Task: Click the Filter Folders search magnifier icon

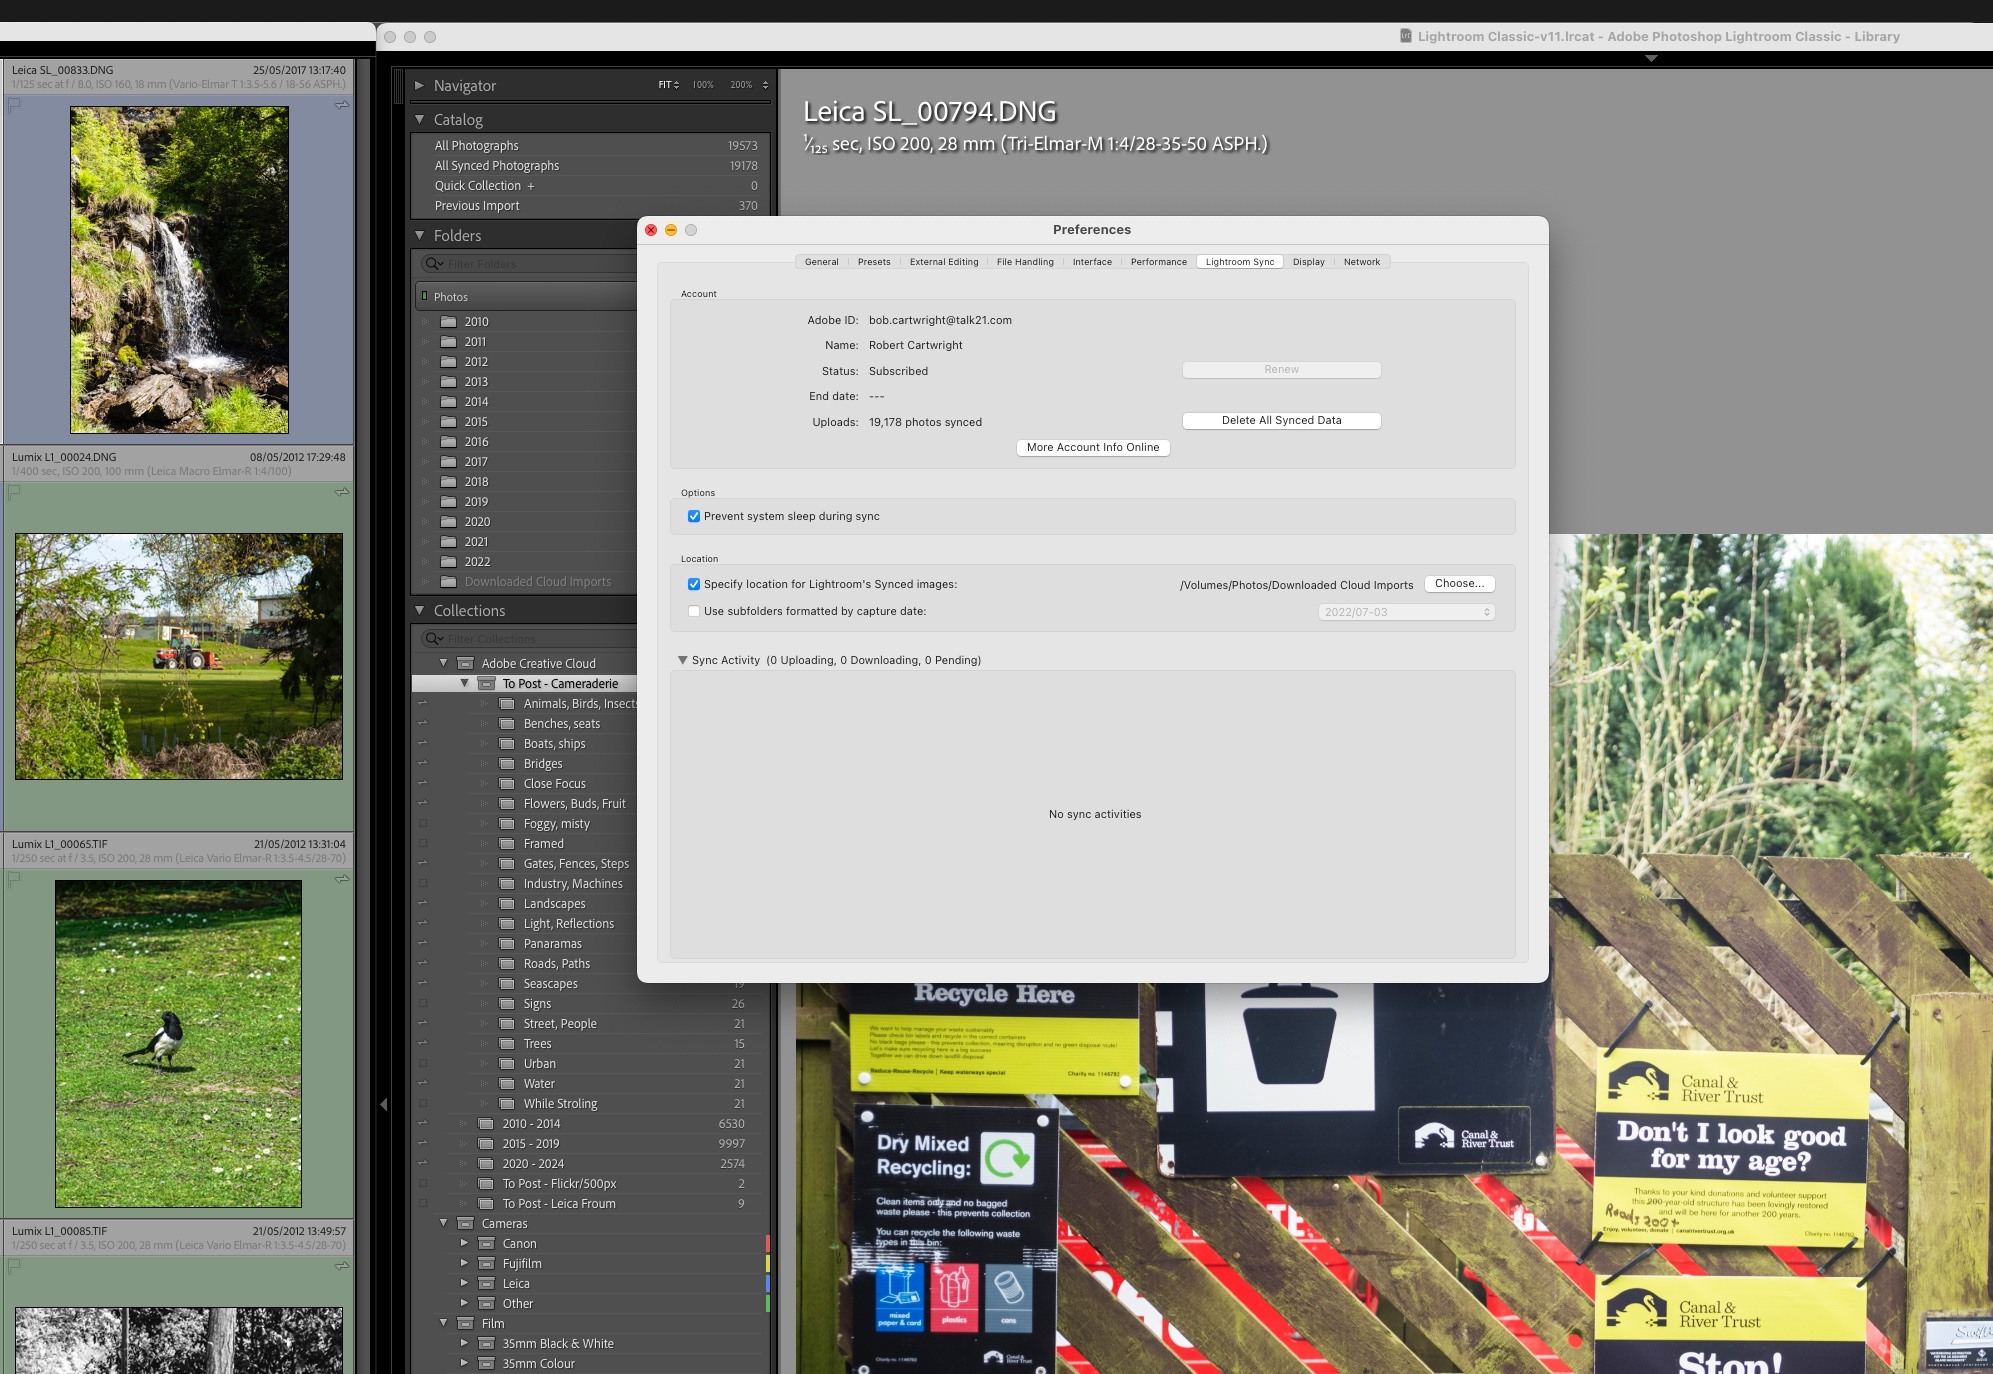Action: [433, 264]
